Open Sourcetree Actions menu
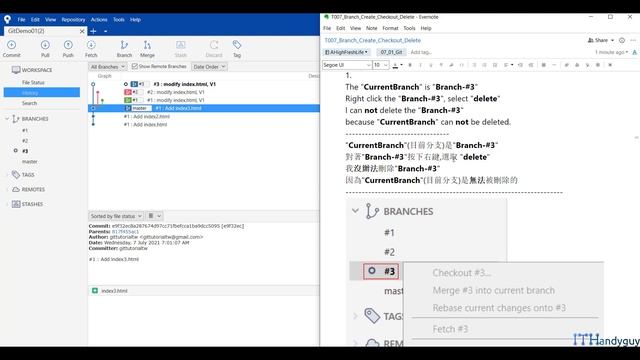This screenshot has width=640, height=360. pos(99,20)
